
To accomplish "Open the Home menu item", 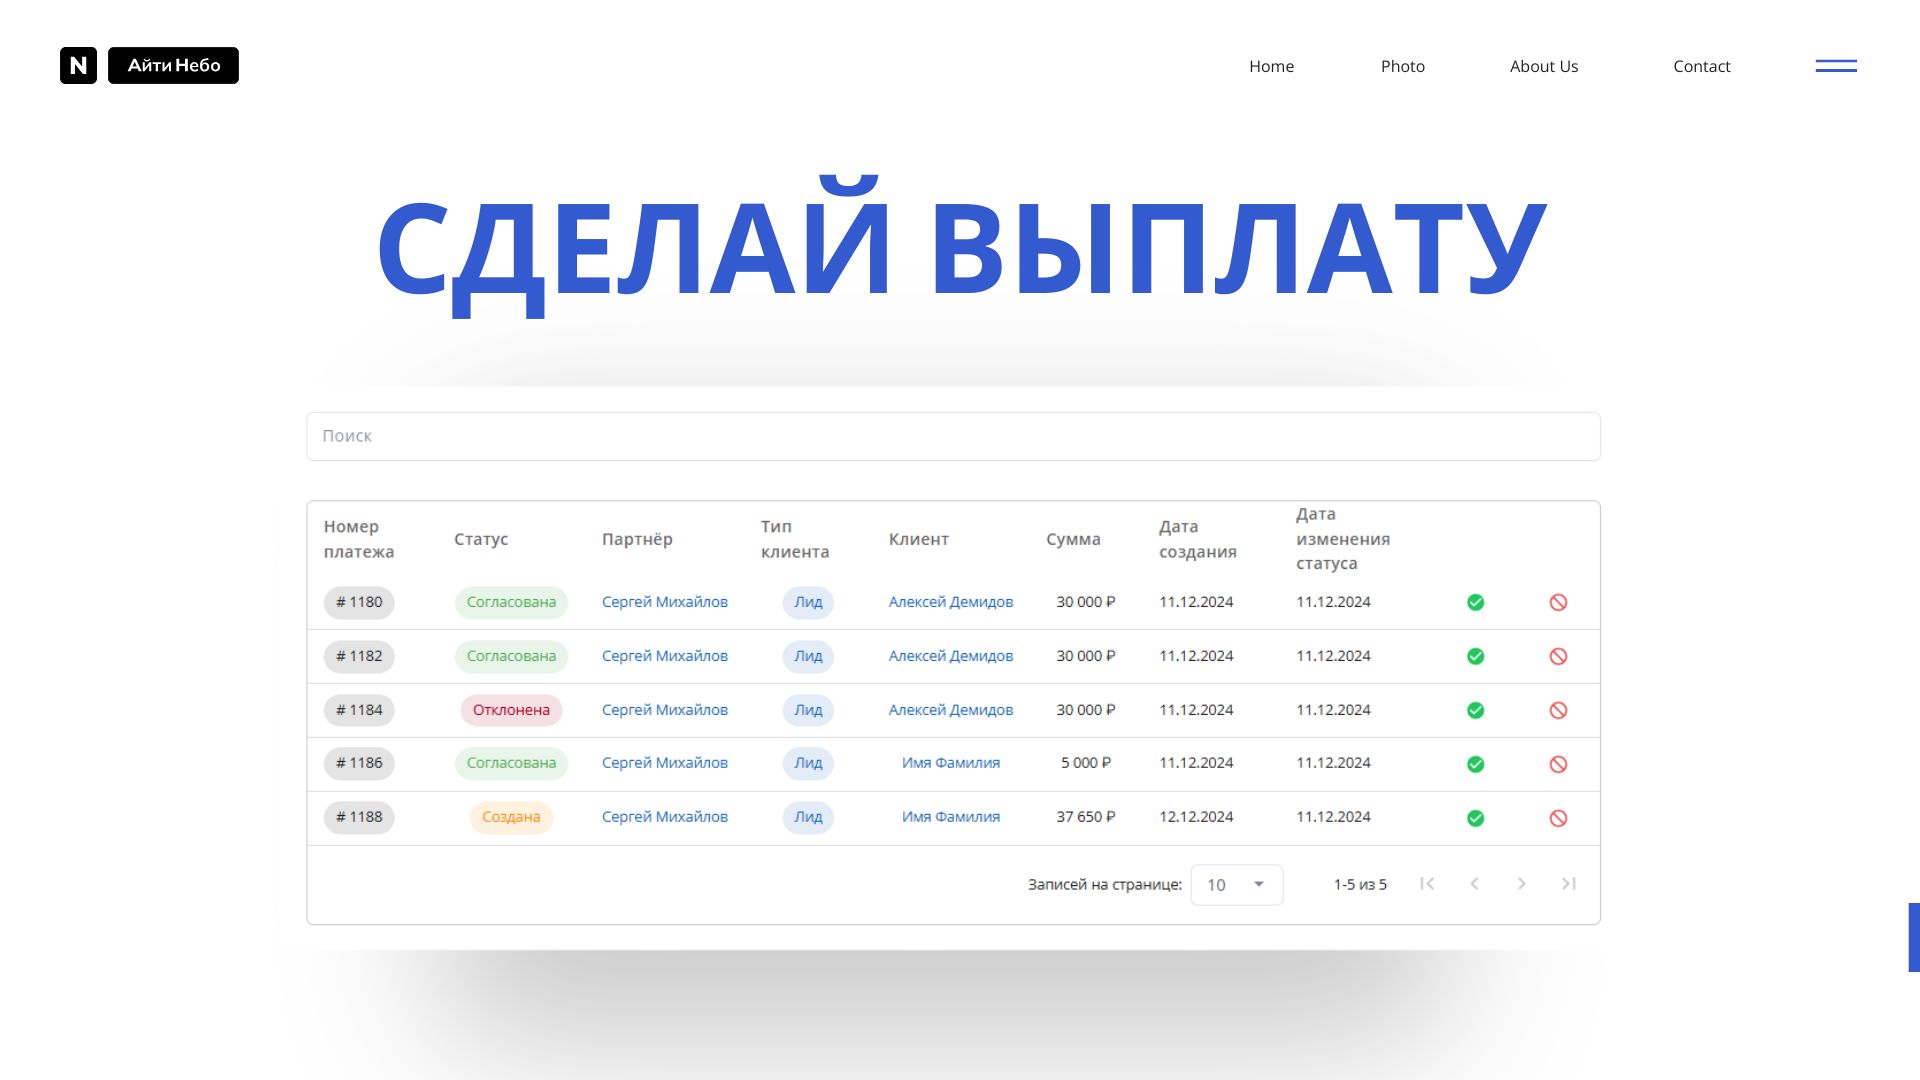I will (1271, 66).
